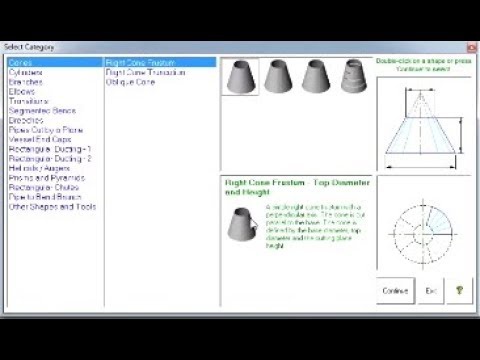Click the Continue button

click(x=395, y=291)
